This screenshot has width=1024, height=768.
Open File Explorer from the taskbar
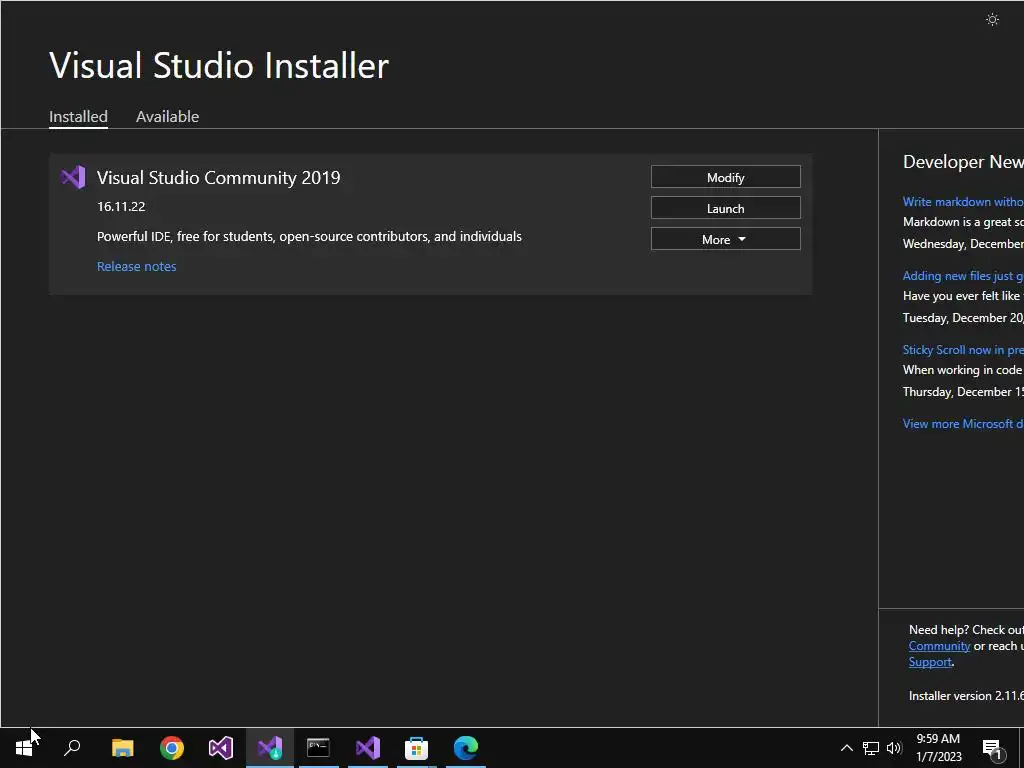(122, 748)
